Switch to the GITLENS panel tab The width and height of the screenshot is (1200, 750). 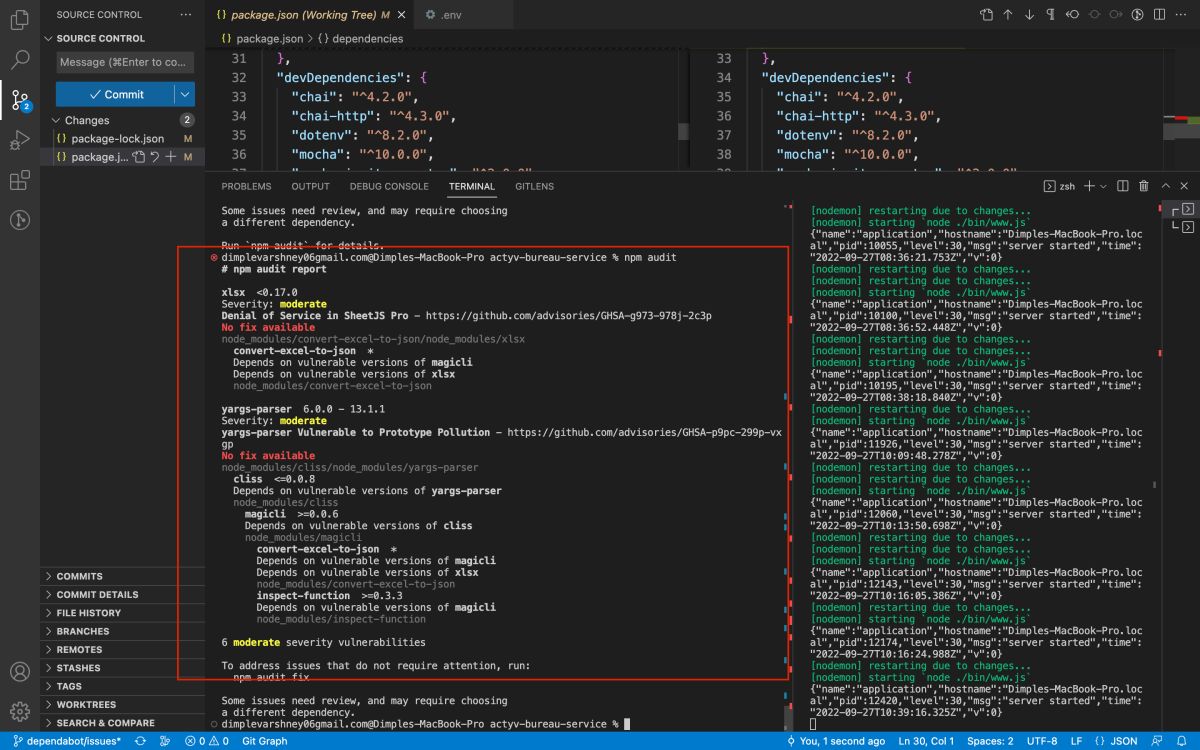tap(535, 186)
